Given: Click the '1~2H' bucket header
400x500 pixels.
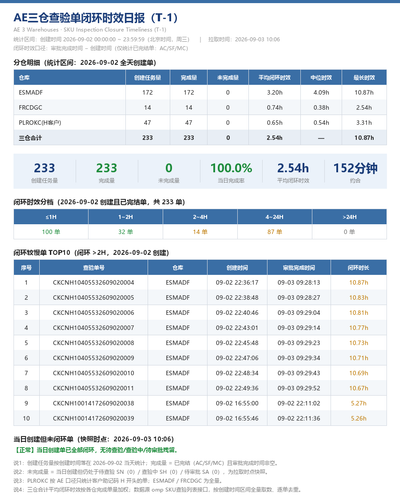Looking at the screenshot, I should tap(126, 217).
